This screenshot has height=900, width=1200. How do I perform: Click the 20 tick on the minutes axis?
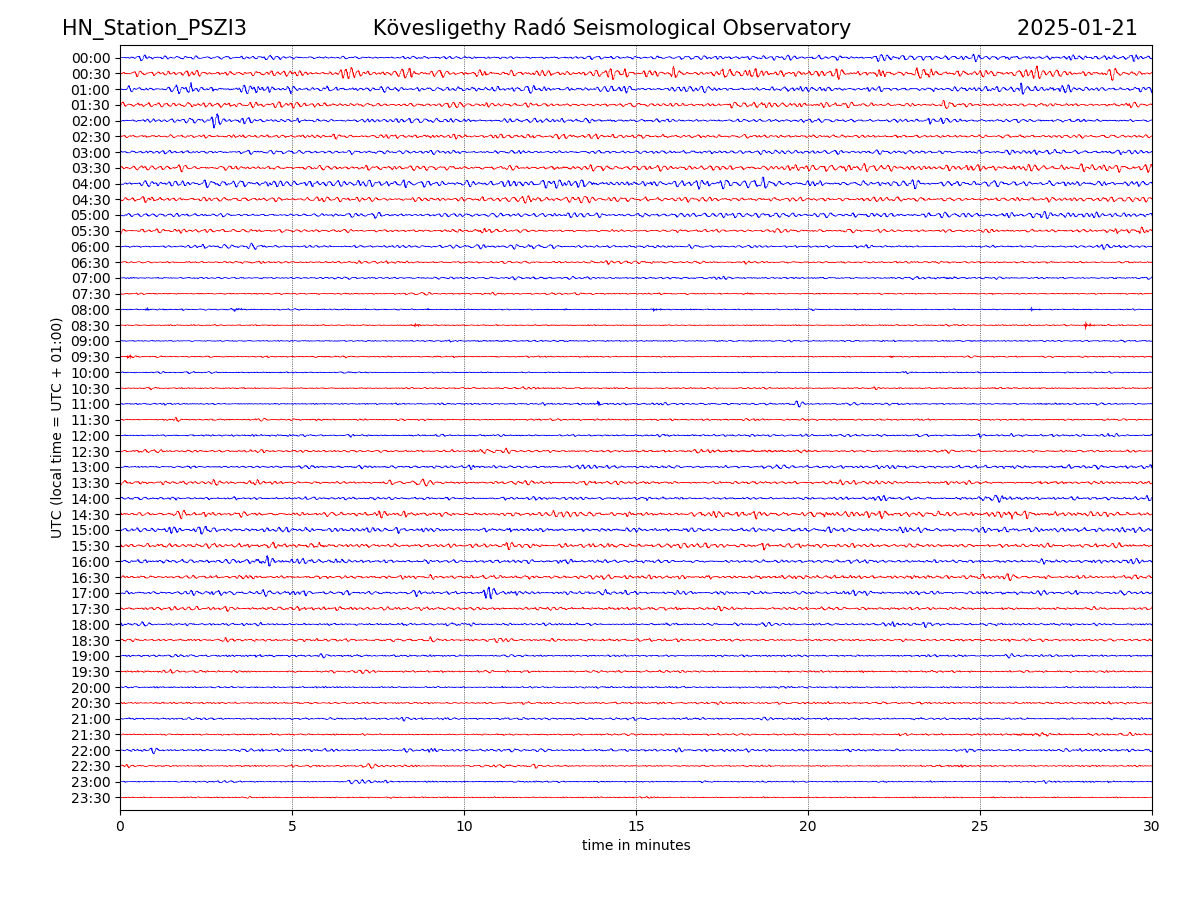[x=808, y=827]
